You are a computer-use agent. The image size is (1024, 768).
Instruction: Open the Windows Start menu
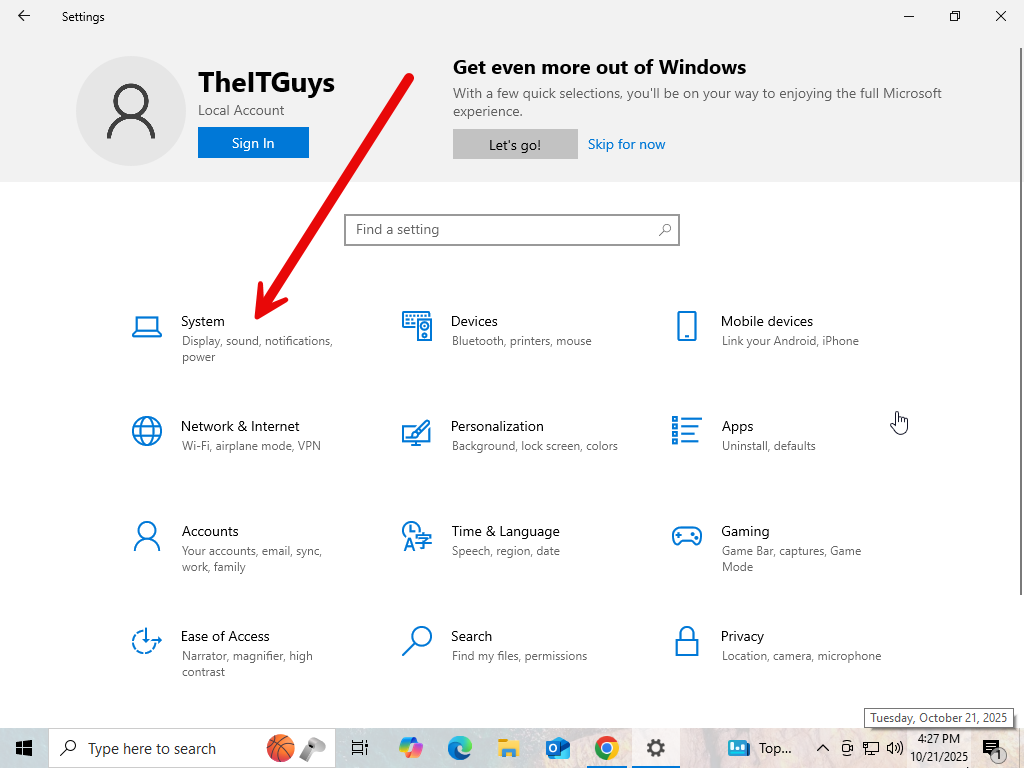(x=24, y=748)
